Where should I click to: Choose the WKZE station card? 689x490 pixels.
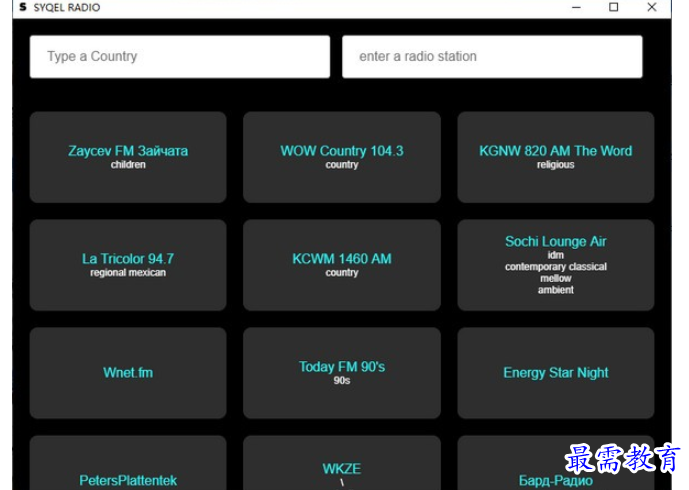click(342, 463)
